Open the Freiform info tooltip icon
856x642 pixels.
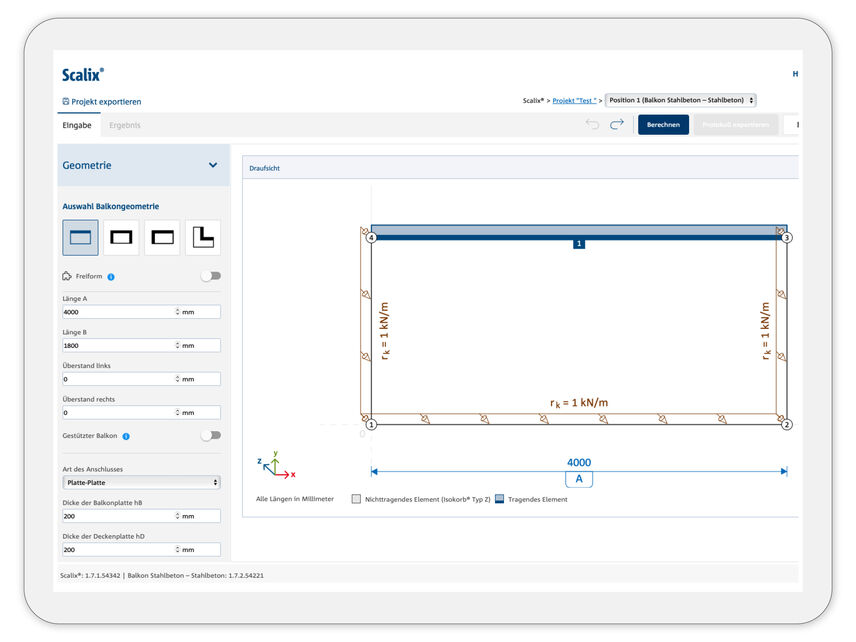pos(111,277)
